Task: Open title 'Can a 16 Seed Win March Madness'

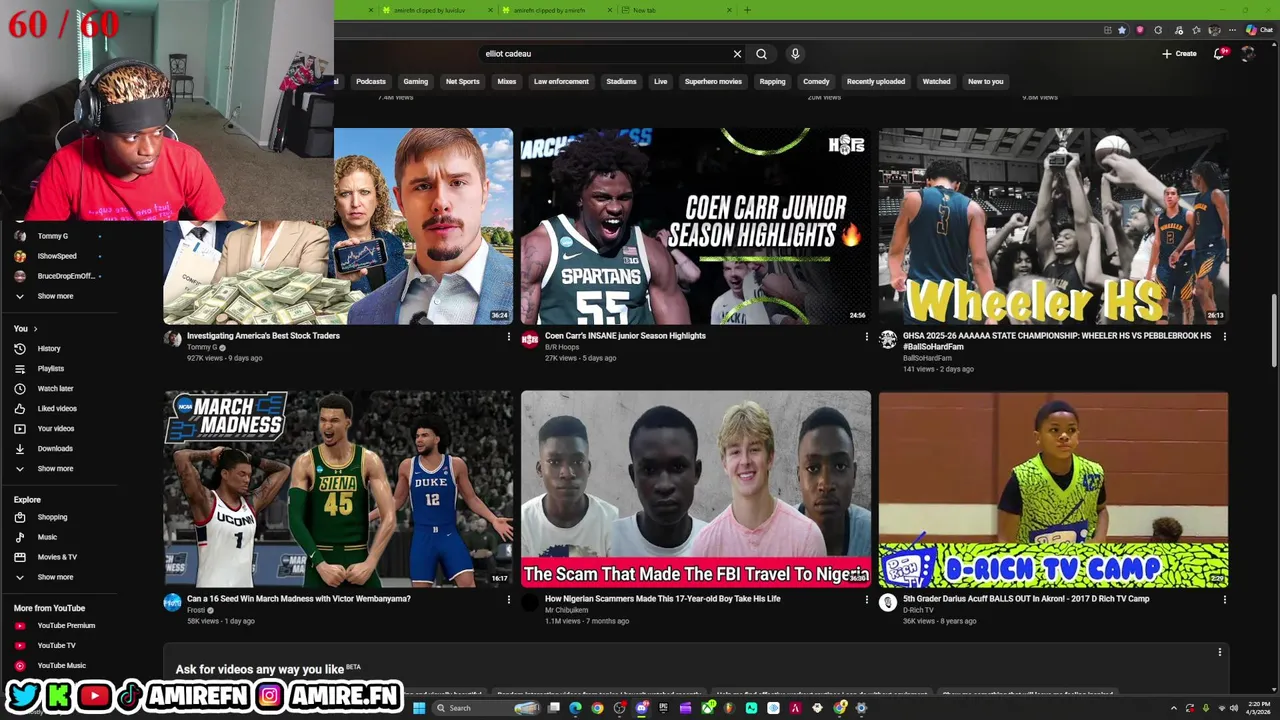Action: 299,599
